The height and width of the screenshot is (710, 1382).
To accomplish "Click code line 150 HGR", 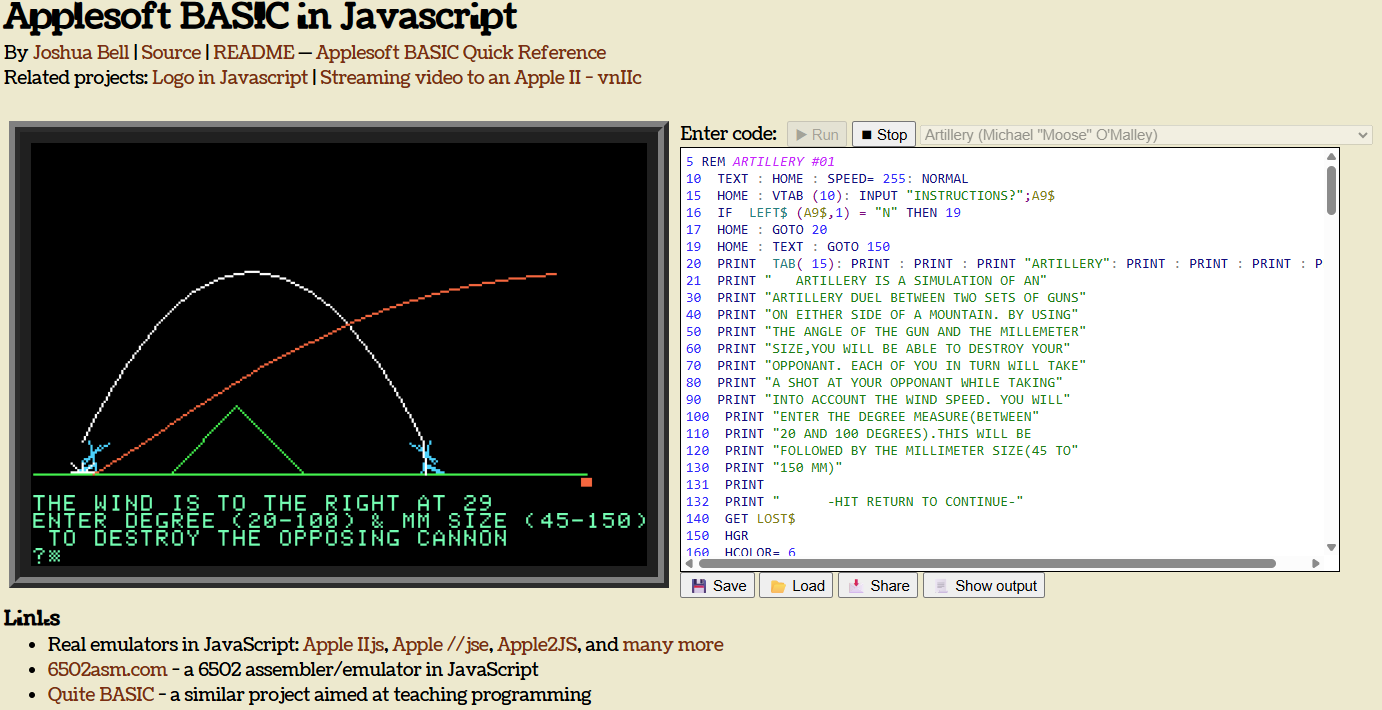I will click(717, 536).
